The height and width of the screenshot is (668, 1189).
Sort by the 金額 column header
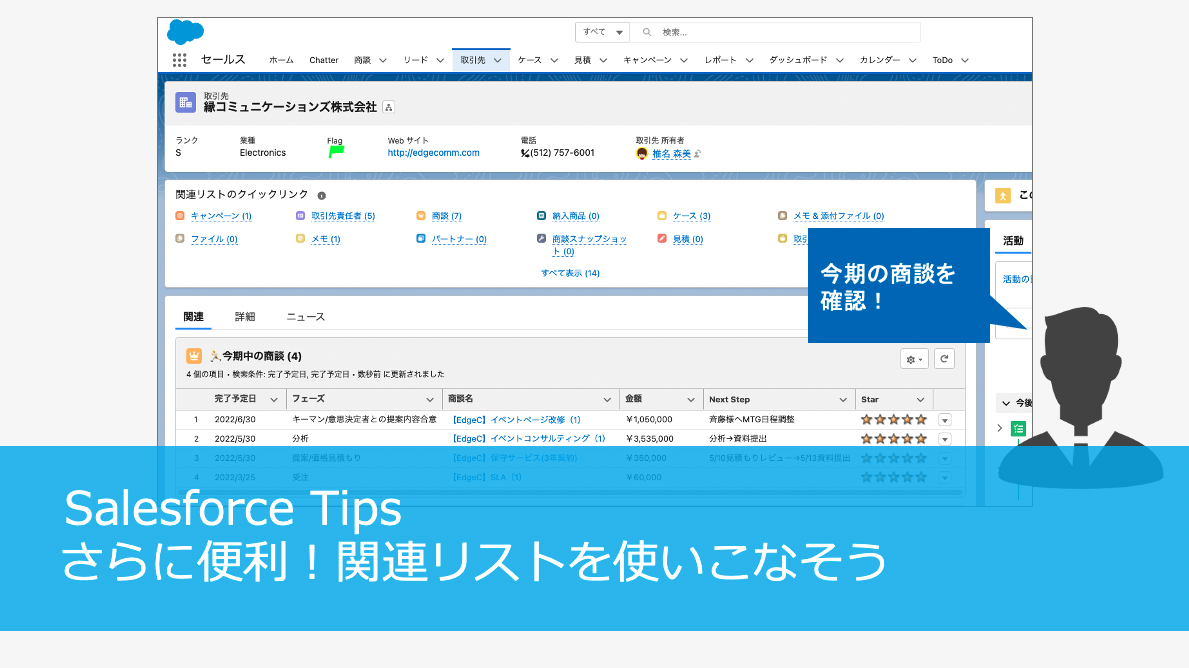[x=633, y=399]
